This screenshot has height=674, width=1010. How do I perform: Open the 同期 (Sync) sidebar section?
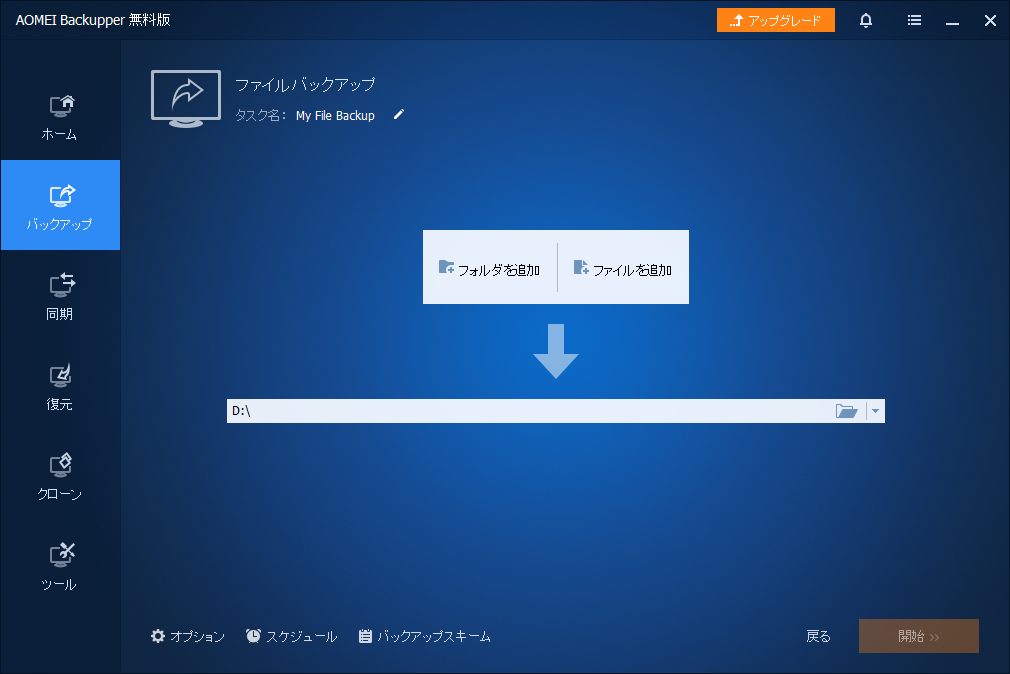tap(60, 296)
